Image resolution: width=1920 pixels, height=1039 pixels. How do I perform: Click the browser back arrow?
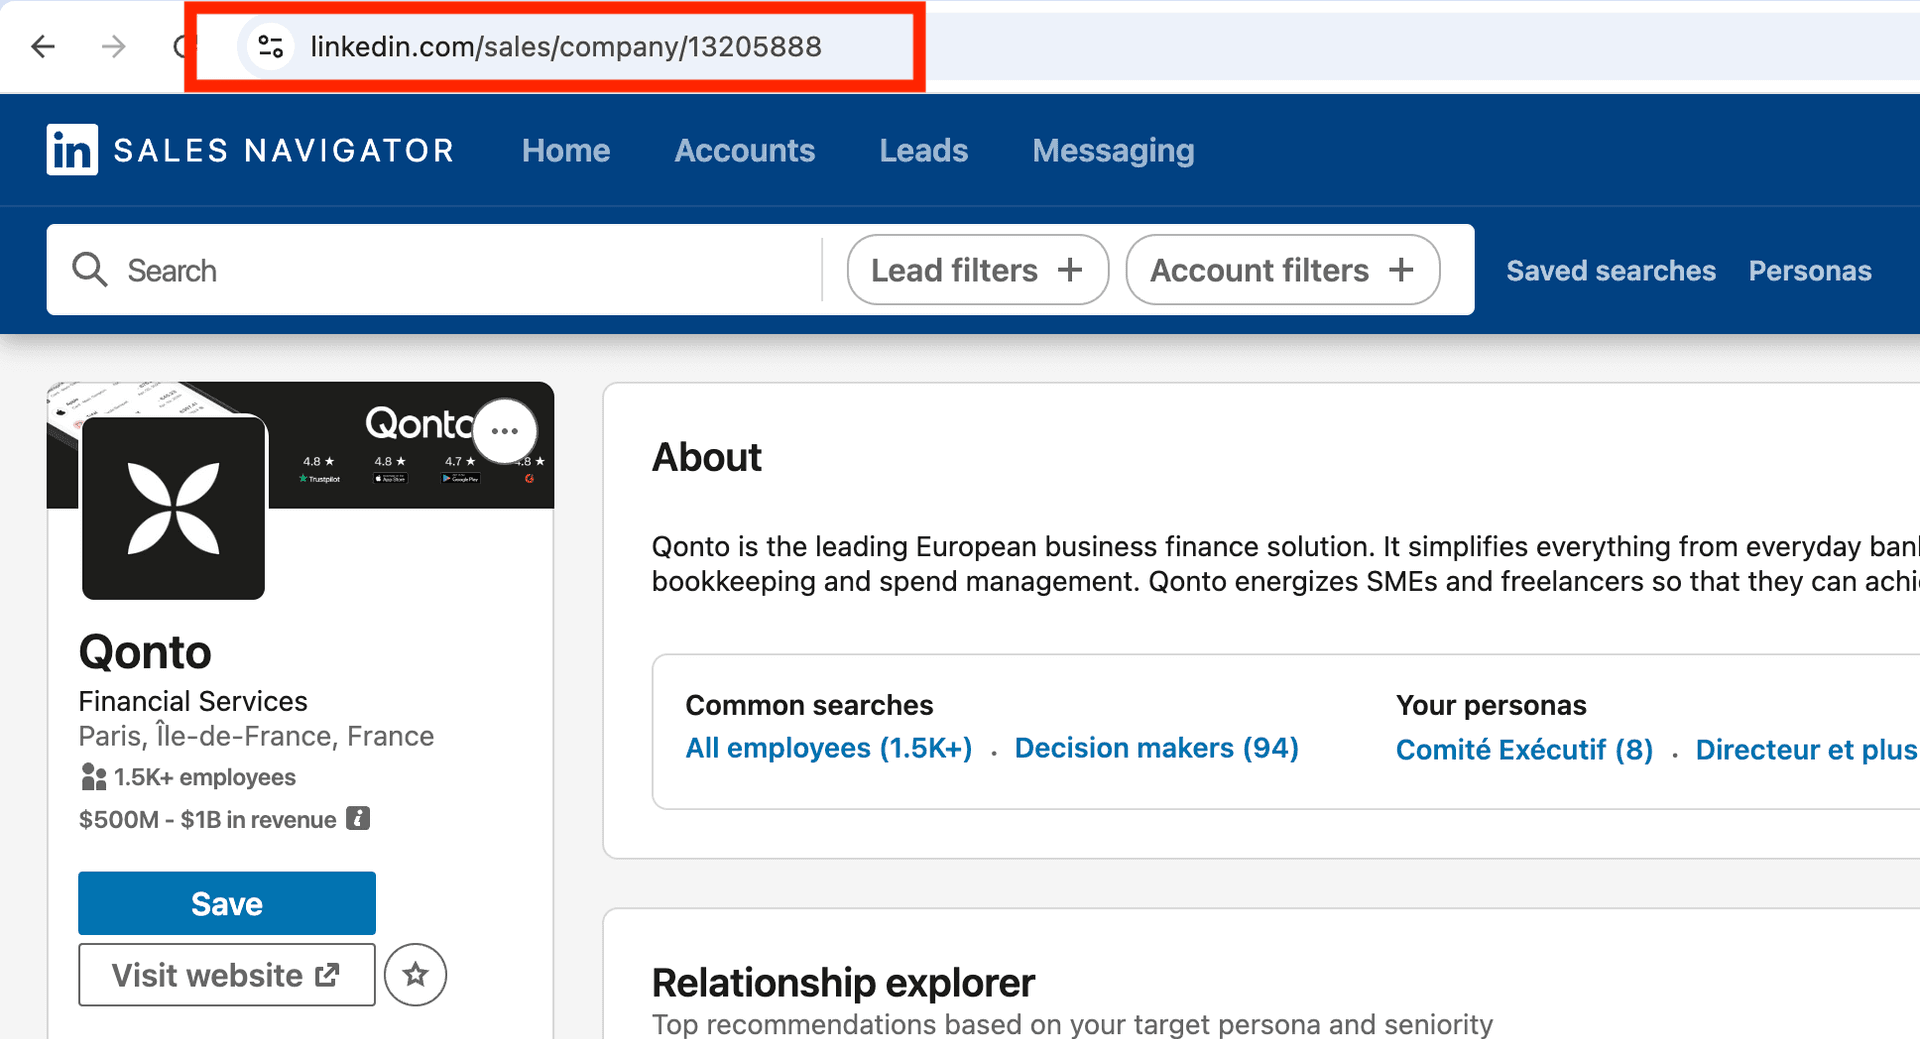42,46
